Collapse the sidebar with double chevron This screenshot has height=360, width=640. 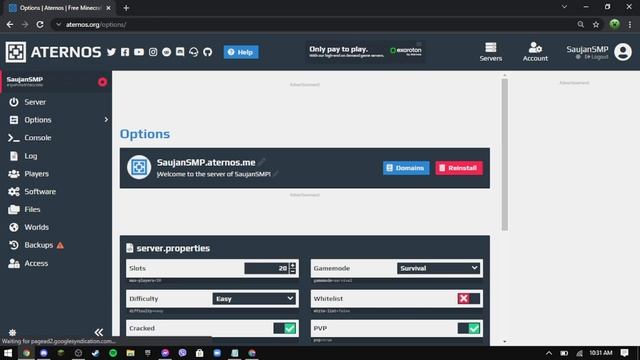click(99, 332)
